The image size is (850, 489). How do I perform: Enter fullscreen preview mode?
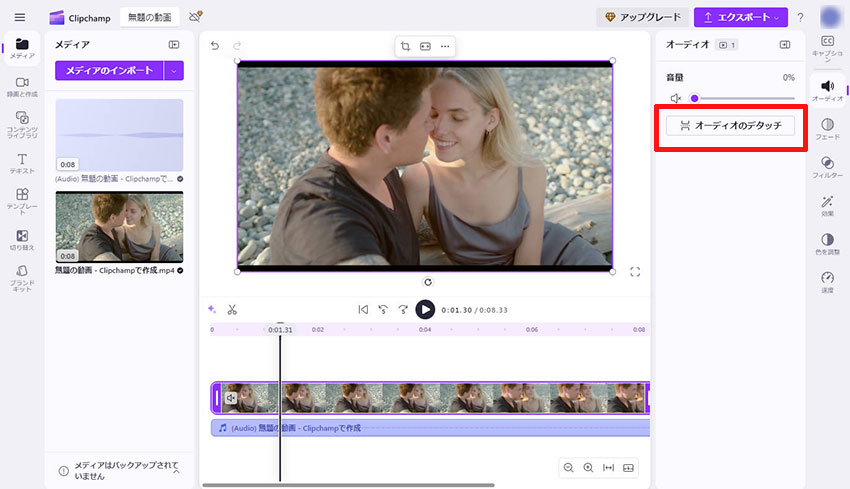pyautogui.click(x=635, y=272)
